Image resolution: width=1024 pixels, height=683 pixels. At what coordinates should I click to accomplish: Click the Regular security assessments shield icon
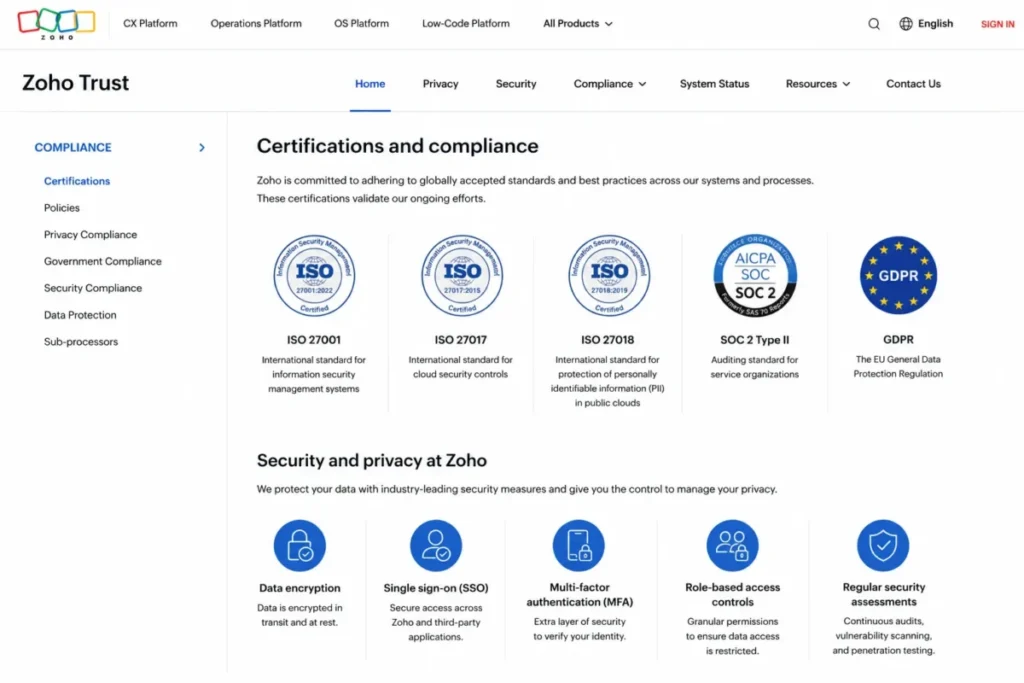pyautogui.click(x=883, y=545)
